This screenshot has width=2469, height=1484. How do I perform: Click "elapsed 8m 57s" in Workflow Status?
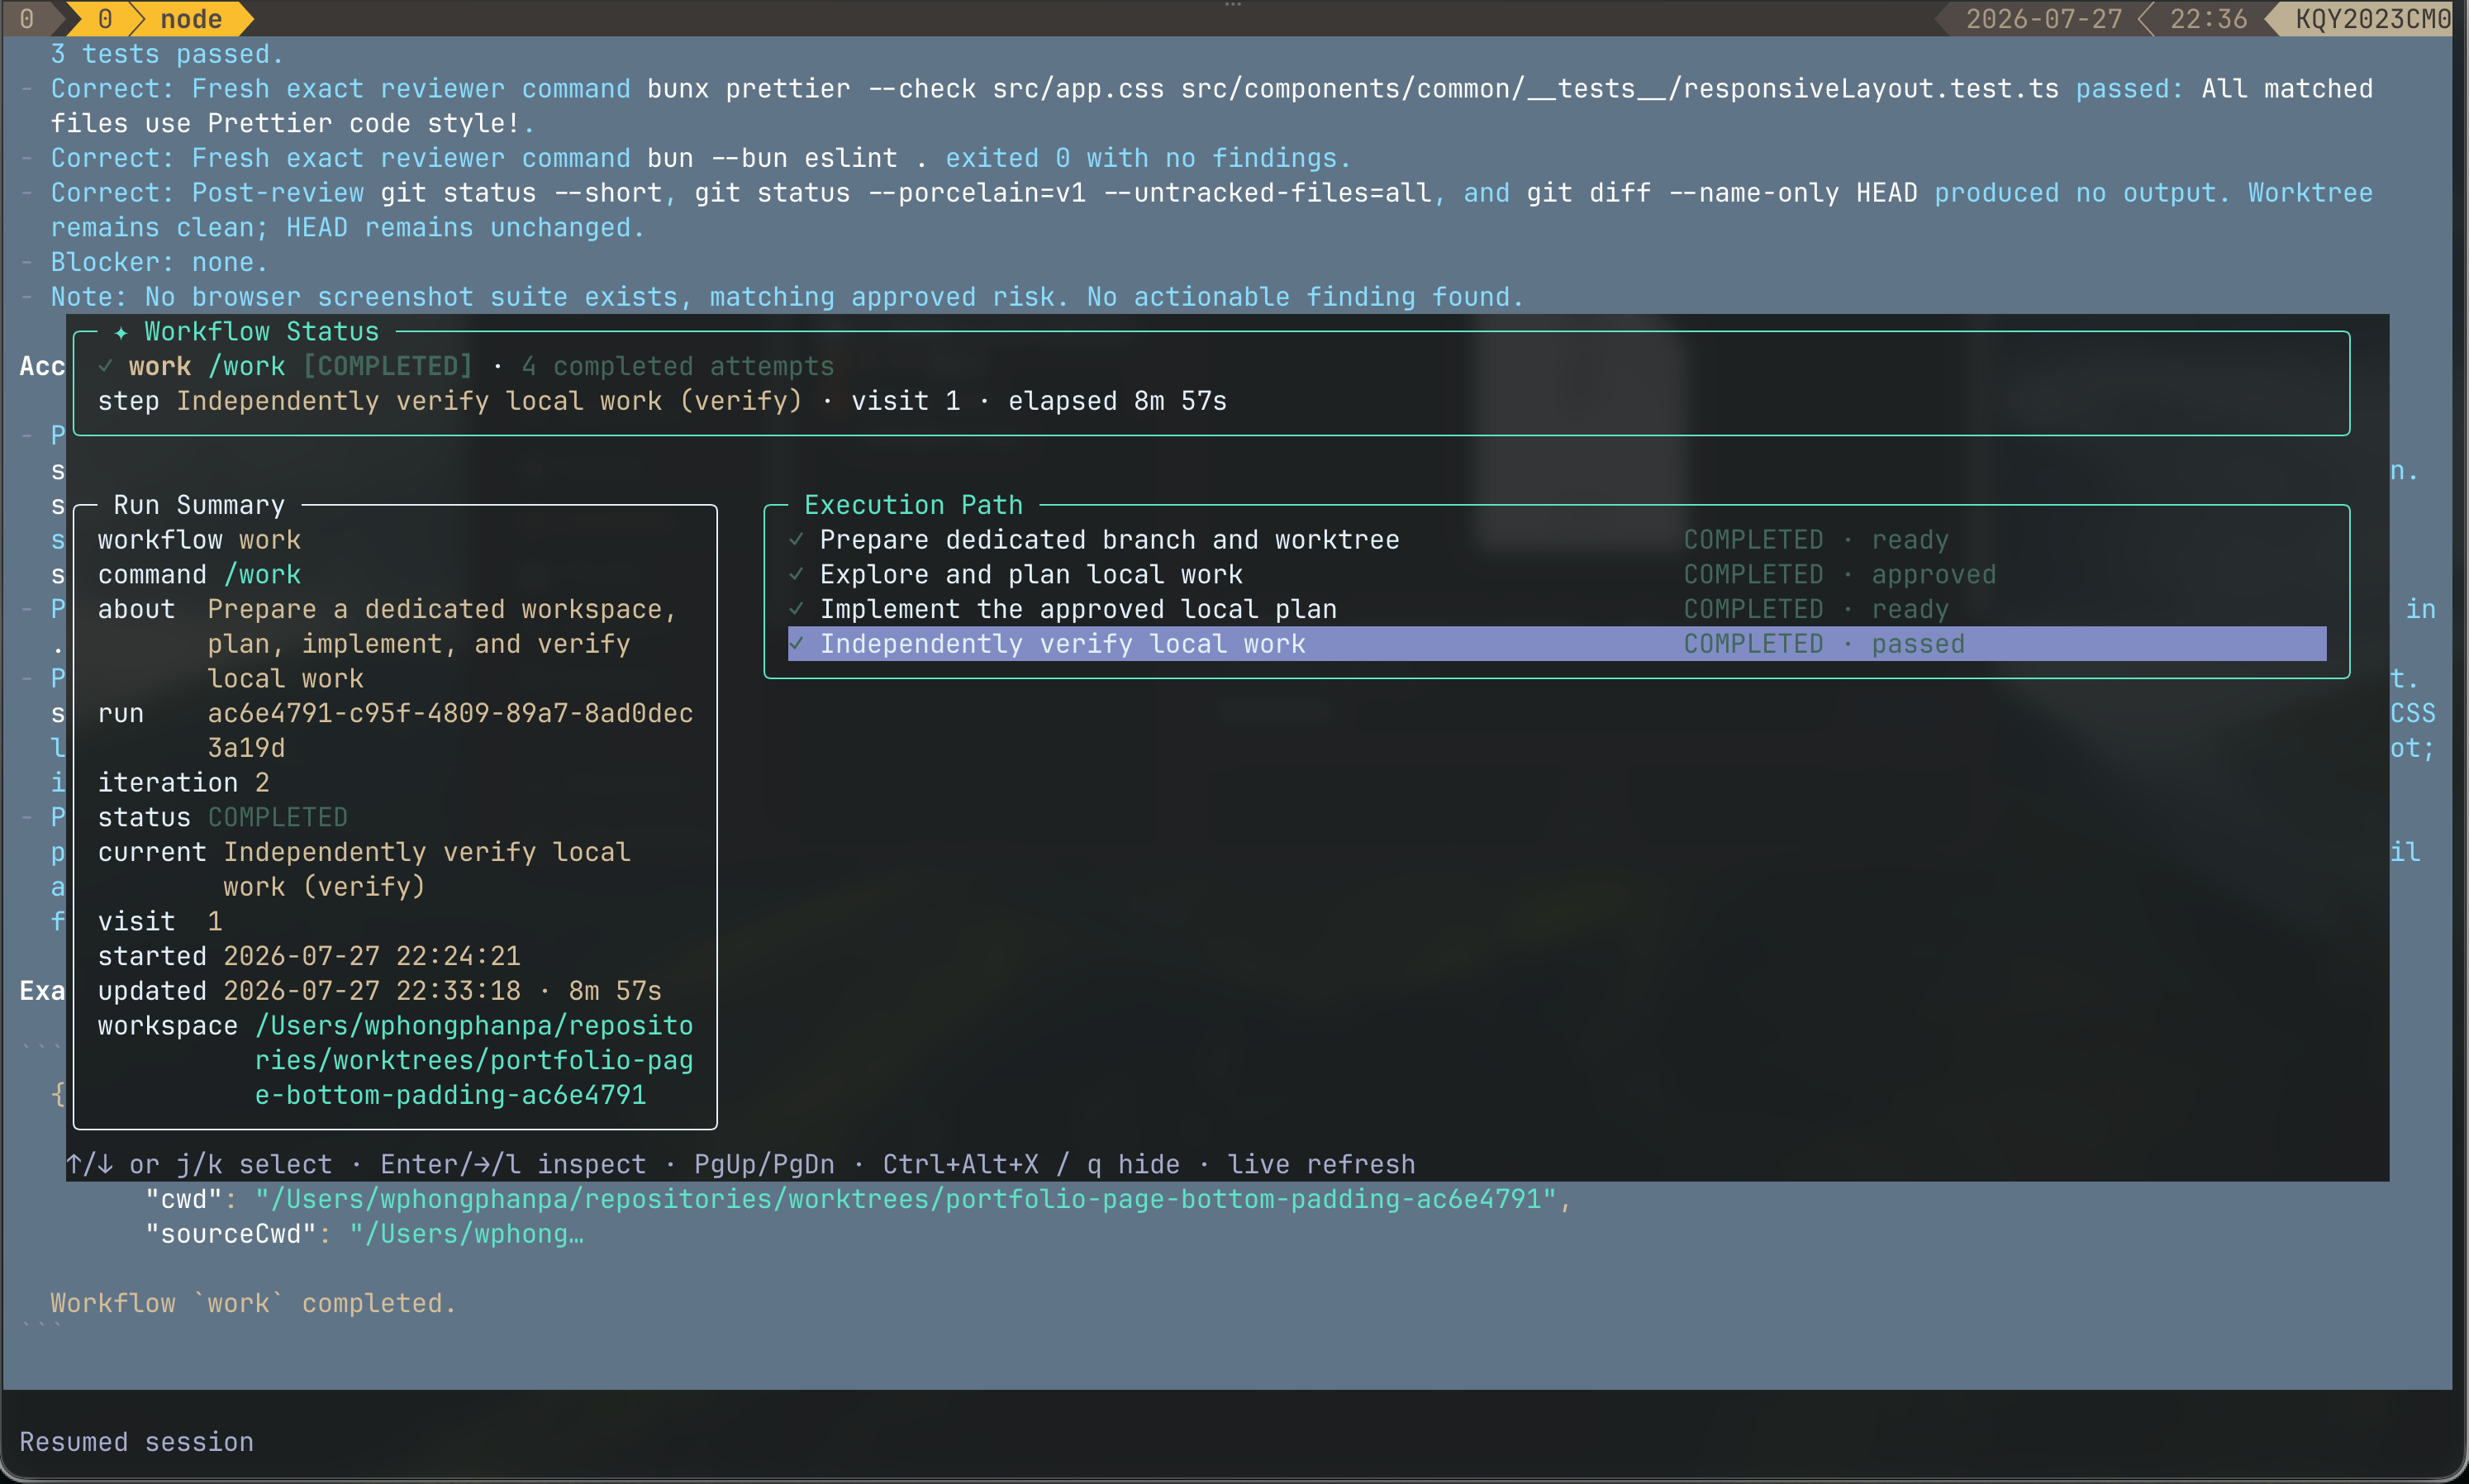[x=1117, y=401]
